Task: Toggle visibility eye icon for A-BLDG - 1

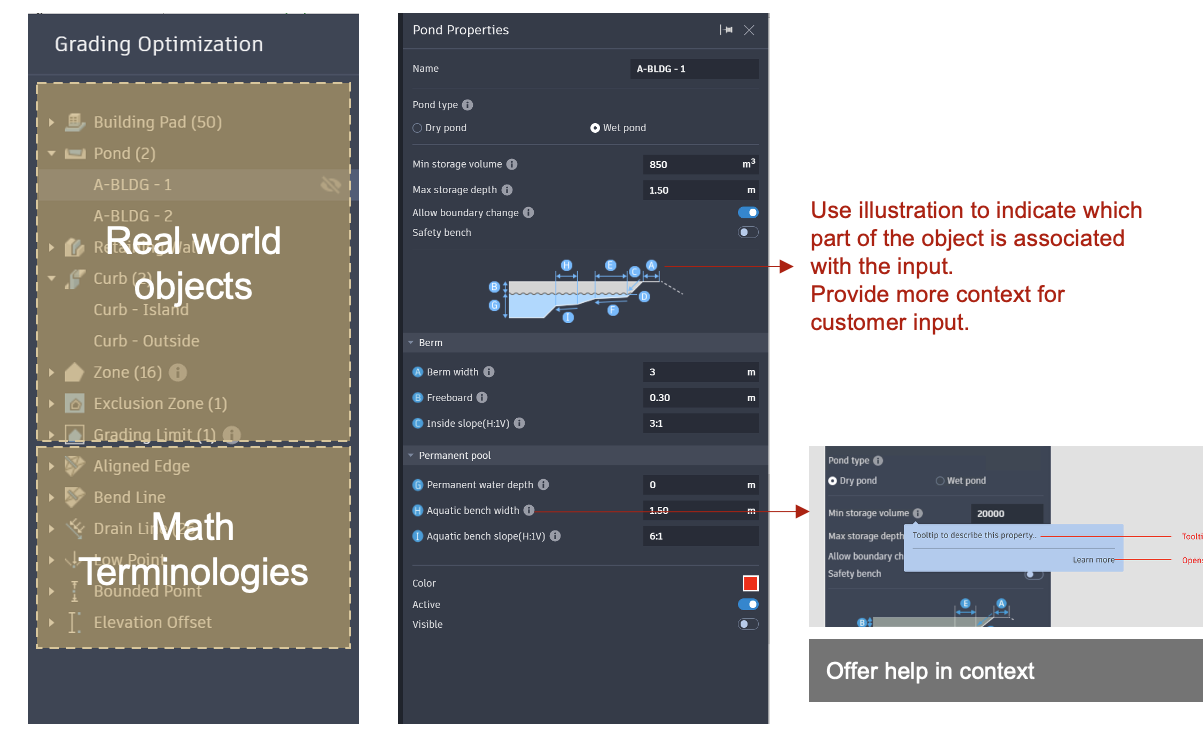Action: [331, 185]
